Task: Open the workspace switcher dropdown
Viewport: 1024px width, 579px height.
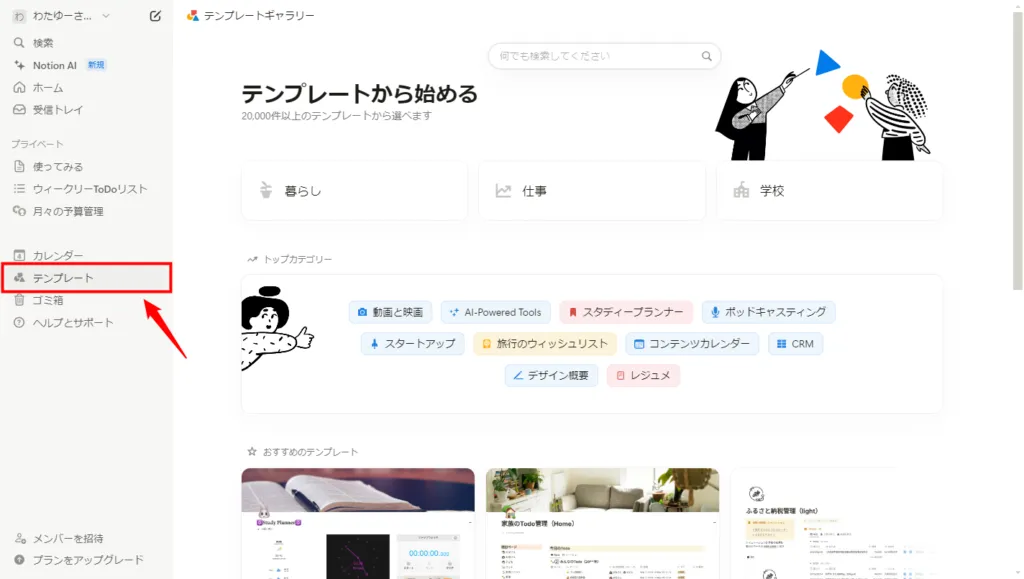Action: click(61, 16)
